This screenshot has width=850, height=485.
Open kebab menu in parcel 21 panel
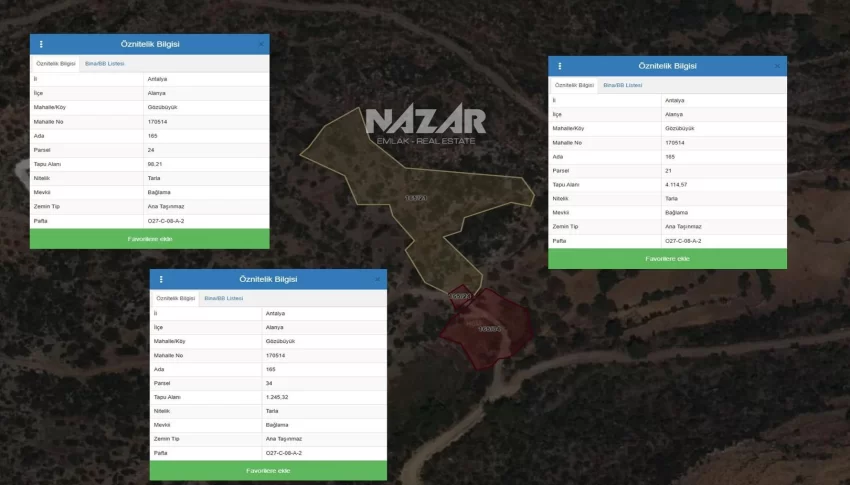coord(559,66)
